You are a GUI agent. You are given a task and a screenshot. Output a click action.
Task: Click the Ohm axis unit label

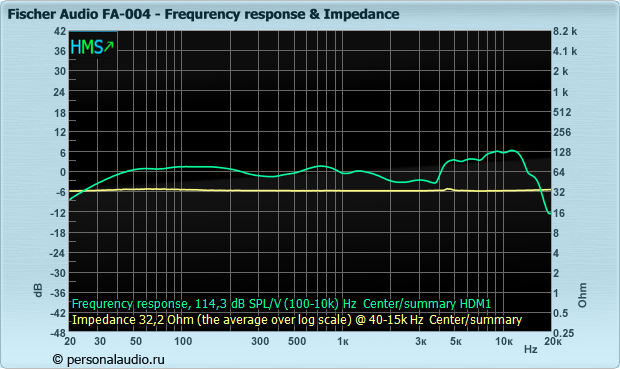pyautogui.click(x=582, y=295)
